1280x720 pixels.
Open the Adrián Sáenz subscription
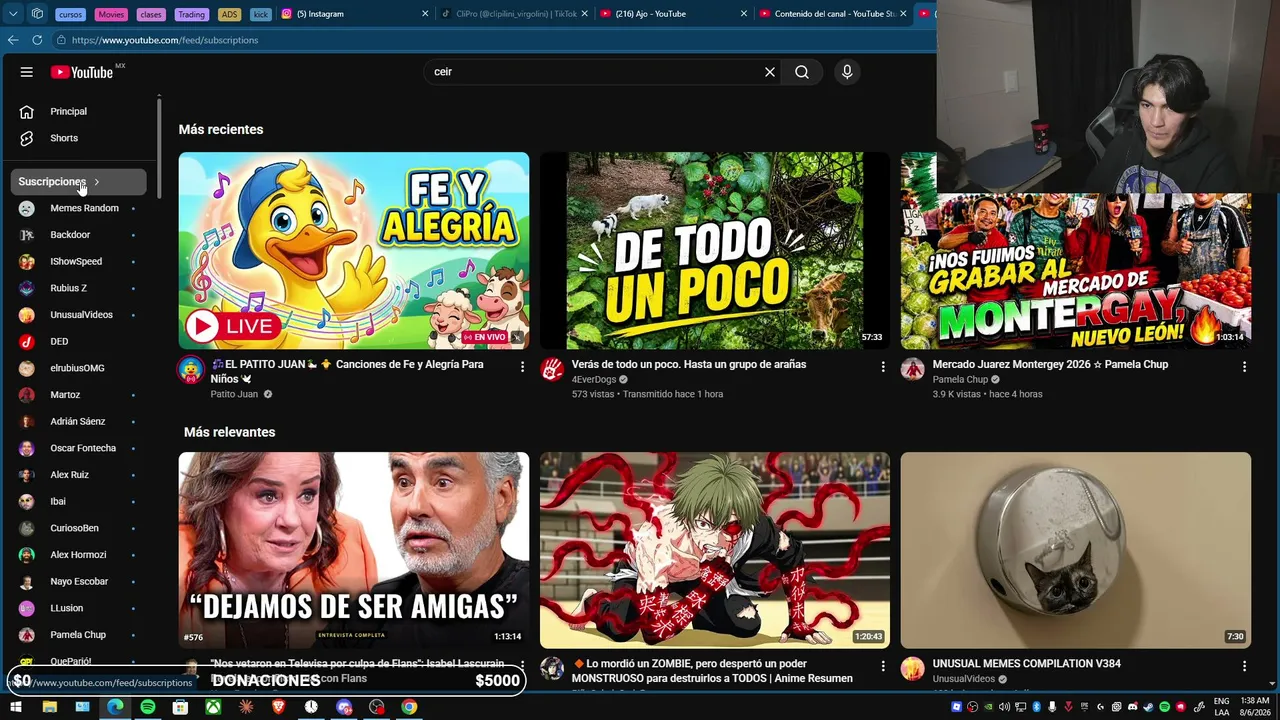tap(79, 421)
